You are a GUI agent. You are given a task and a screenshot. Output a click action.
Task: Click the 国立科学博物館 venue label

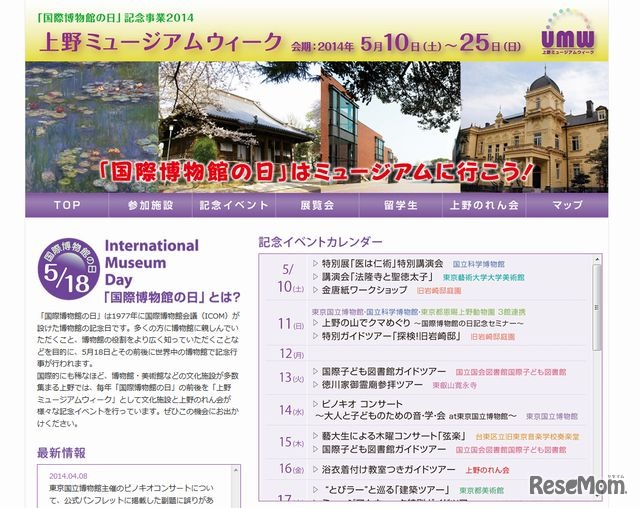(x=479, y=264)
